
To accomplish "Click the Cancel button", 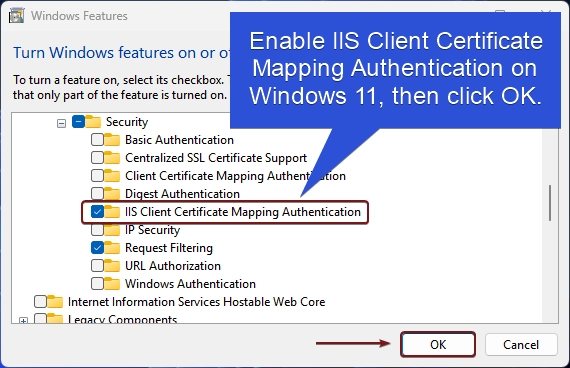I will [521, 344].
